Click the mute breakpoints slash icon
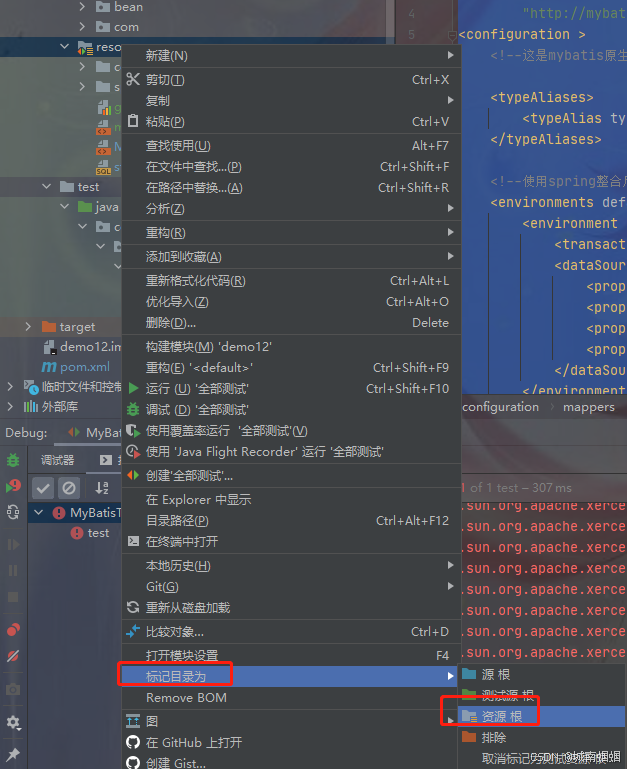This screenshot has height=769, width=627. (13, 656)
